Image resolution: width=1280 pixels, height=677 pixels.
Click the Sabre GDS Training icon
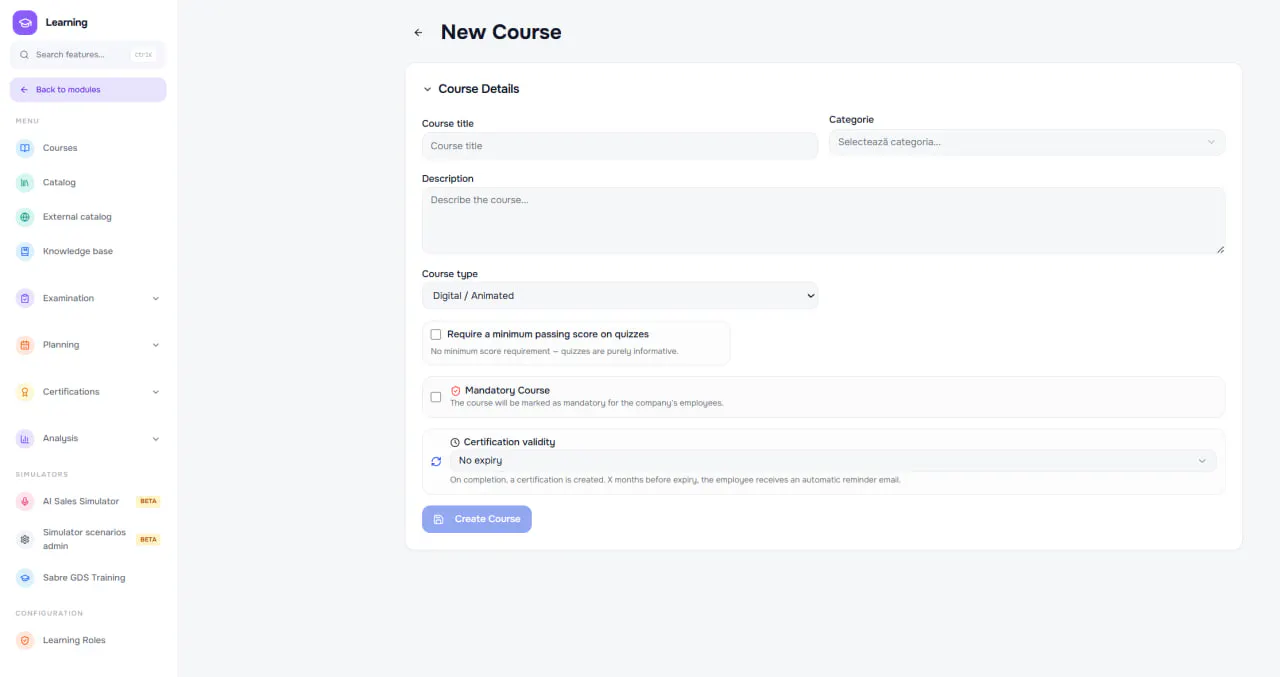[25, 578]
